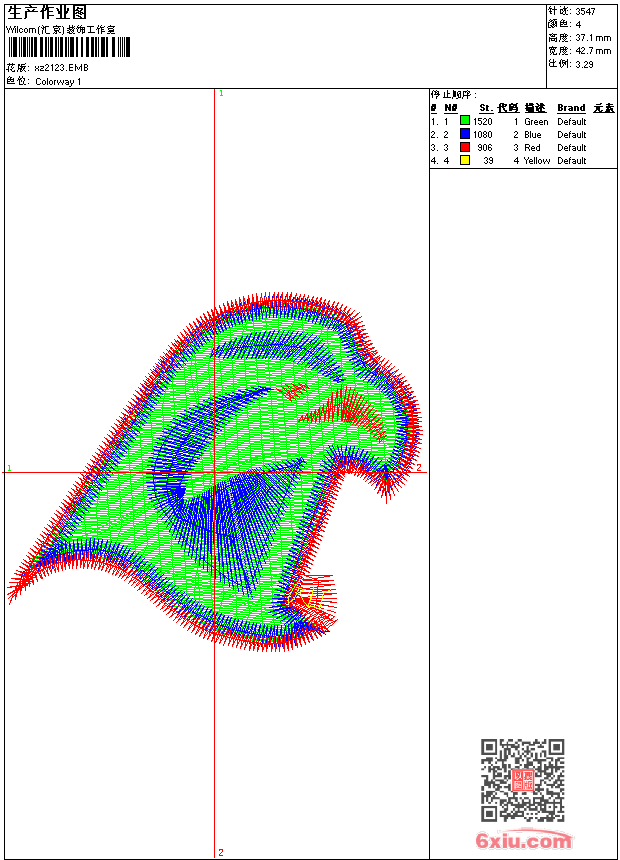Click the Brand column header

pyautogui.click(x=571, y=108)
